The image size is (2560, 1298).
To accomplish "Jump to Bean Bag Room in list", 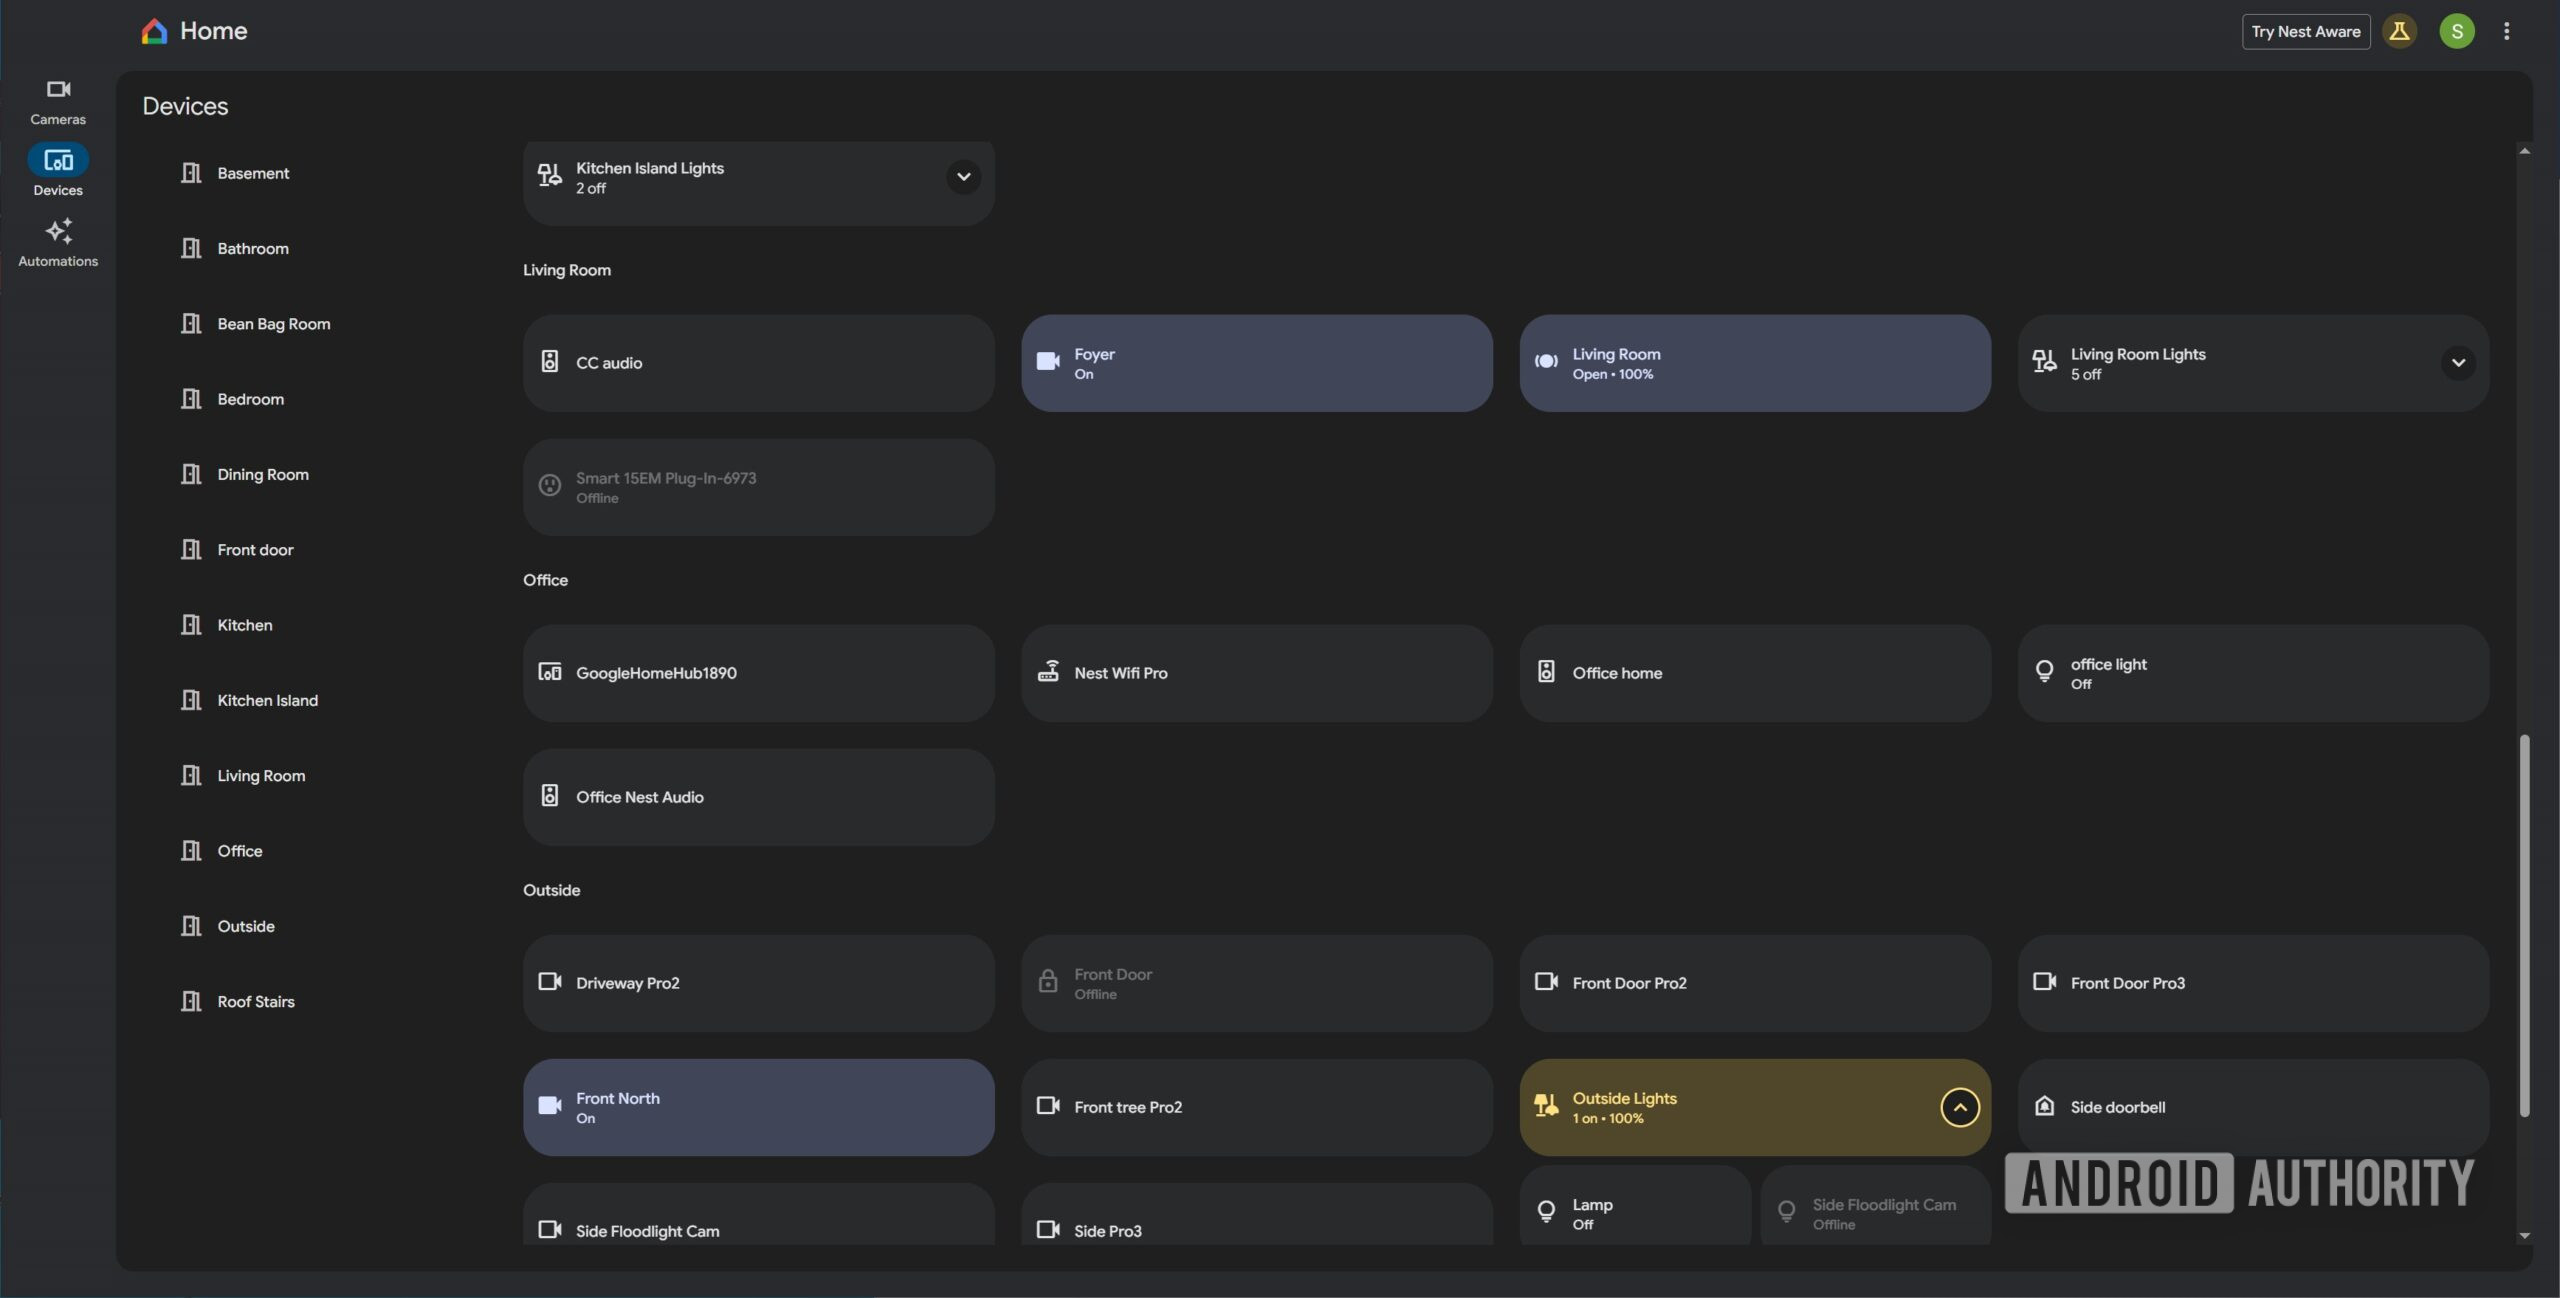I will (273, 324).
